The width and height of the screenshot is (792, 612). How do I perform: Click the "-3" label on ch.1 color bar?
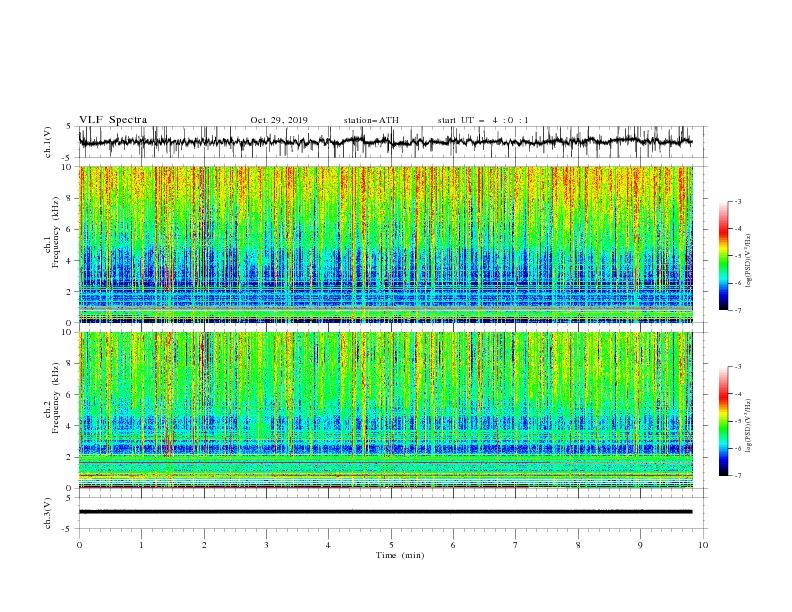(737, 201)
